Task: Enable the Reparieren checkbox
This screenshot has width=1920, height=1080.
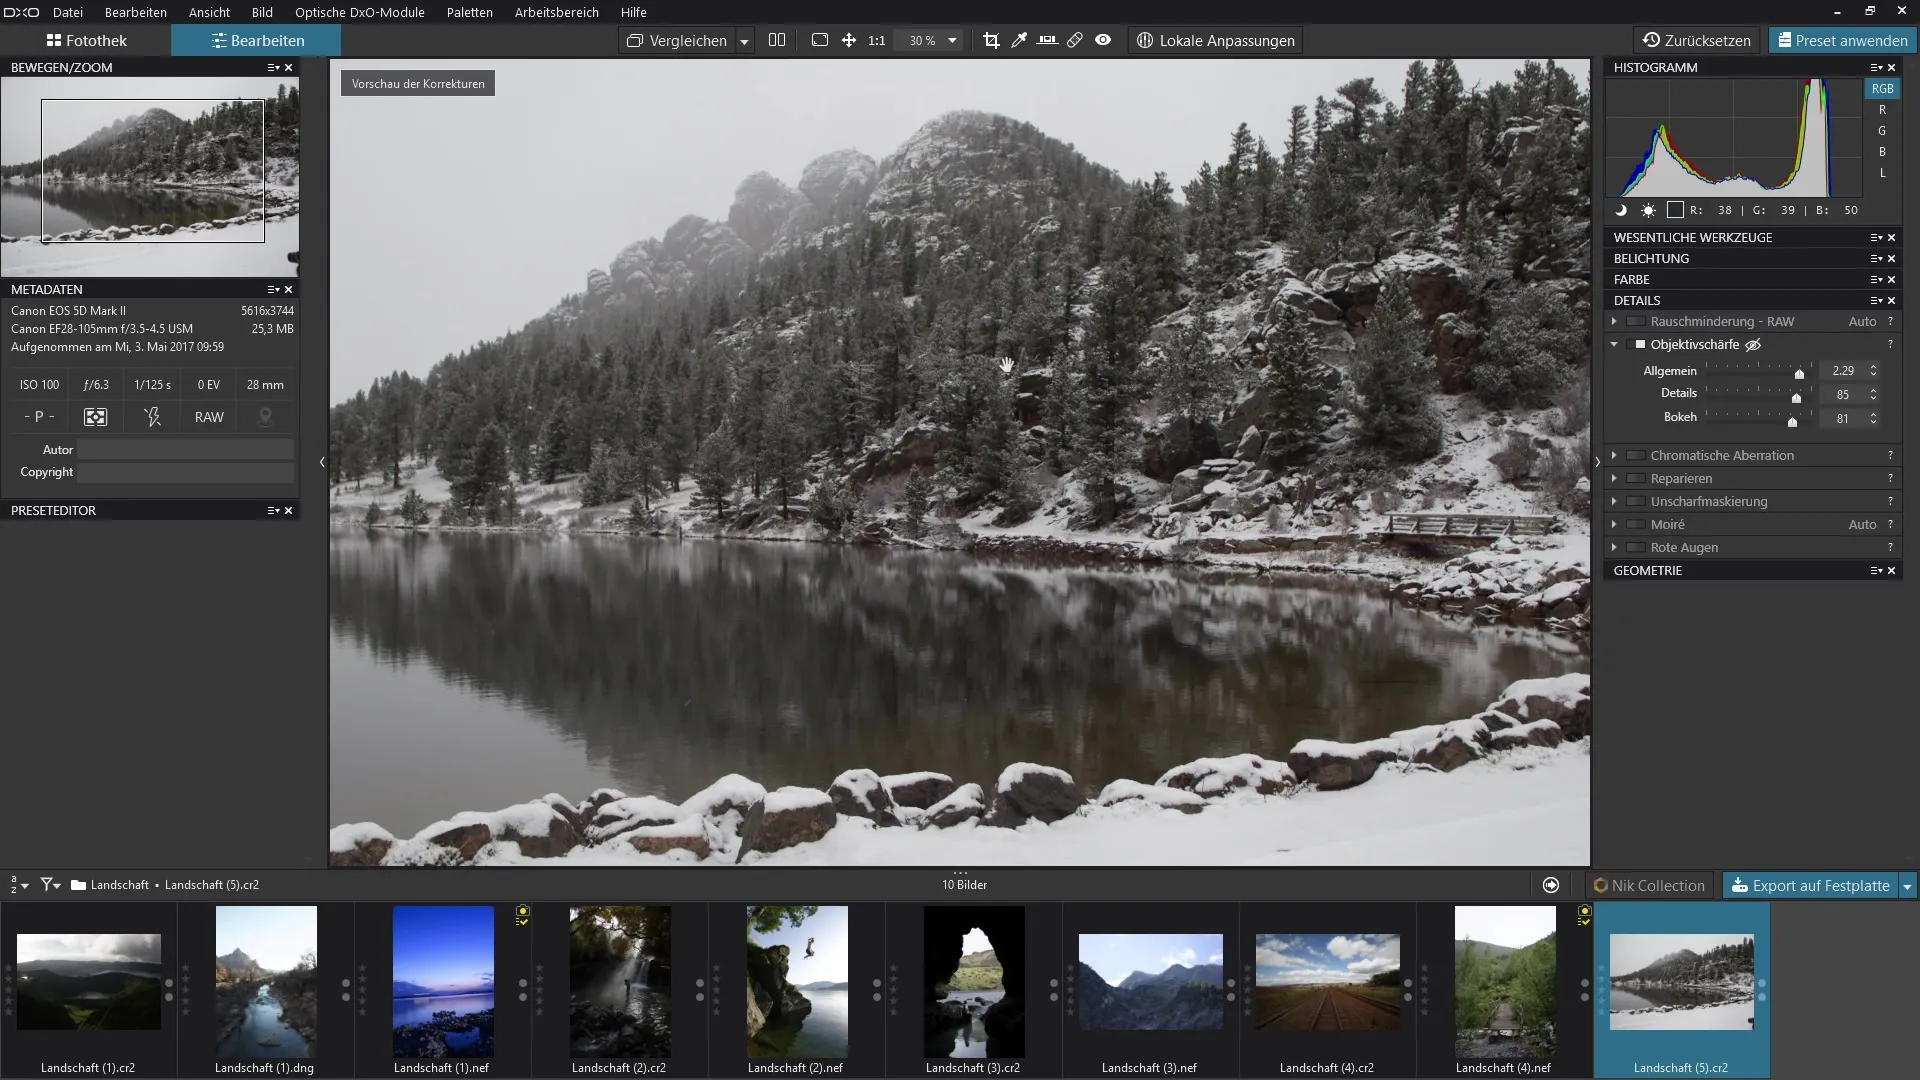Action: (x=1636, y=479)
